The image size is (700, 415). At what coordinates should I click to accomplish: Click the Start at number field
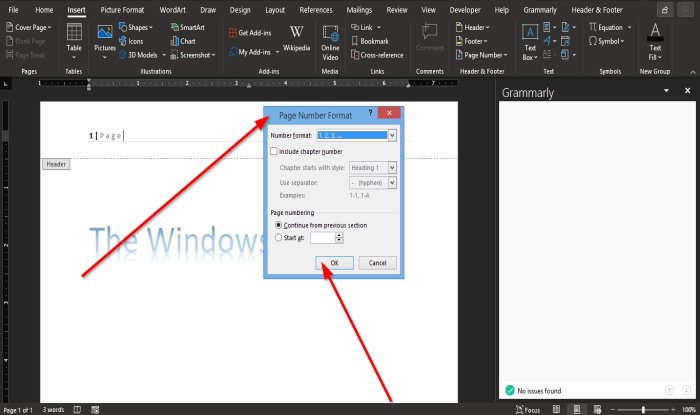tap(323, 238)
